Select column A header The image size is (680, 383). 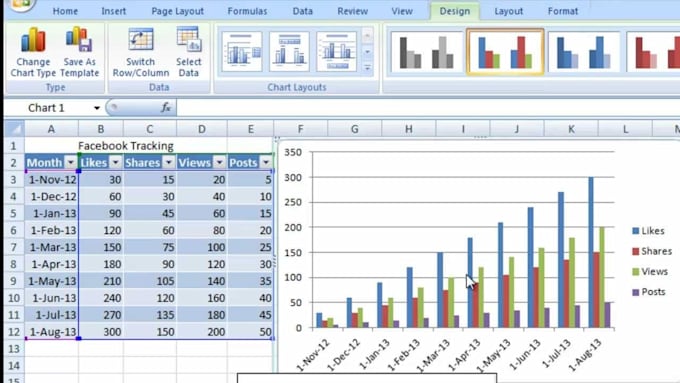51,129
